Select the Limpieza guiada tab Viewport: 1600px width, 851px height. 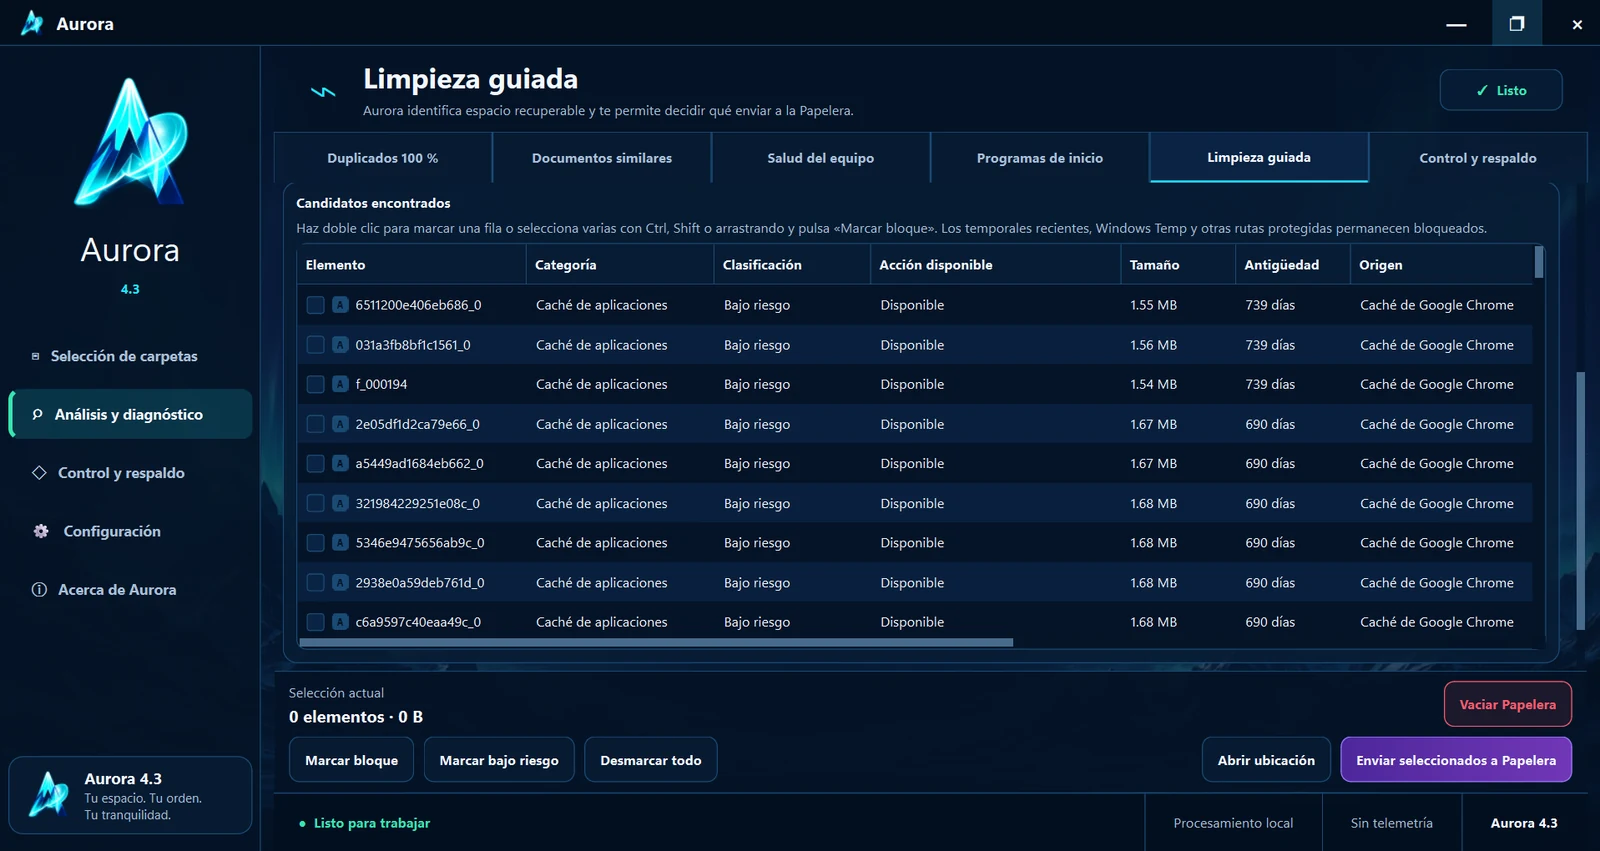click(1259, 157)
